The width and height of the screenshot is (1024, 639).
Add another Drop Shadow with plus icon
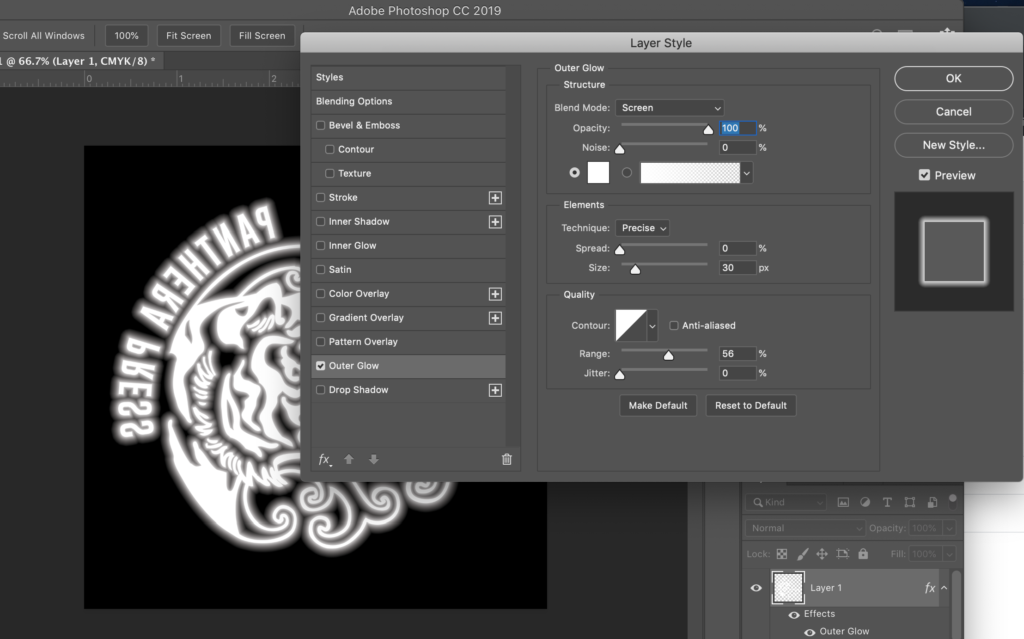pos(495,390)
